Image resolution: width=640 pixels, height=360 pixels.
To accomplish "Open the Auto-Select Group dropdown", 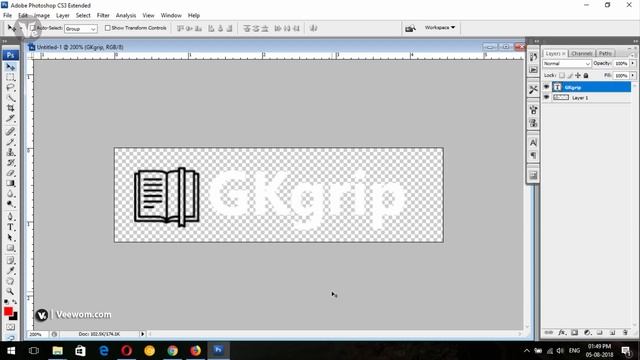I will pyautogui.click(x=81, y=29).
